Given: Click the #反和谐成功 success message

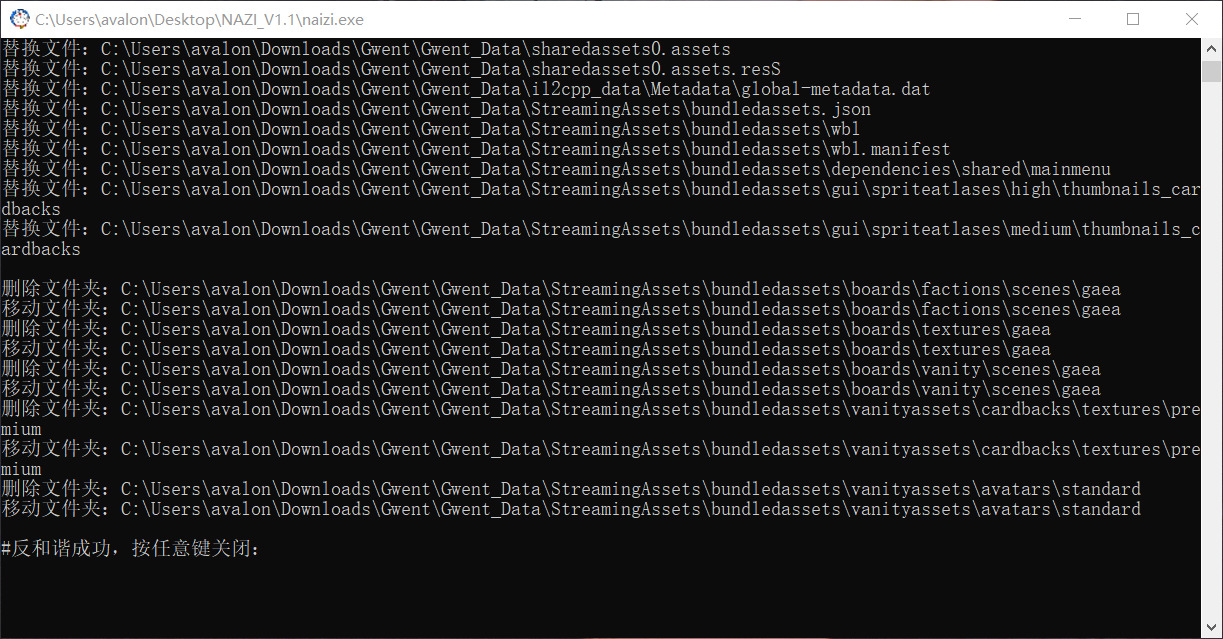Looking at the screenshot, I should coord(130,549).
